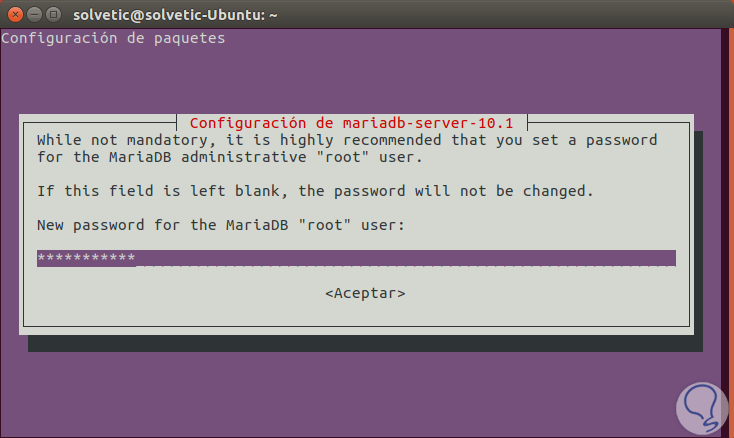This screenshot has width=734, height=438.
Task: Click the Configuración de paquetes header text
Action: (113, 38)
